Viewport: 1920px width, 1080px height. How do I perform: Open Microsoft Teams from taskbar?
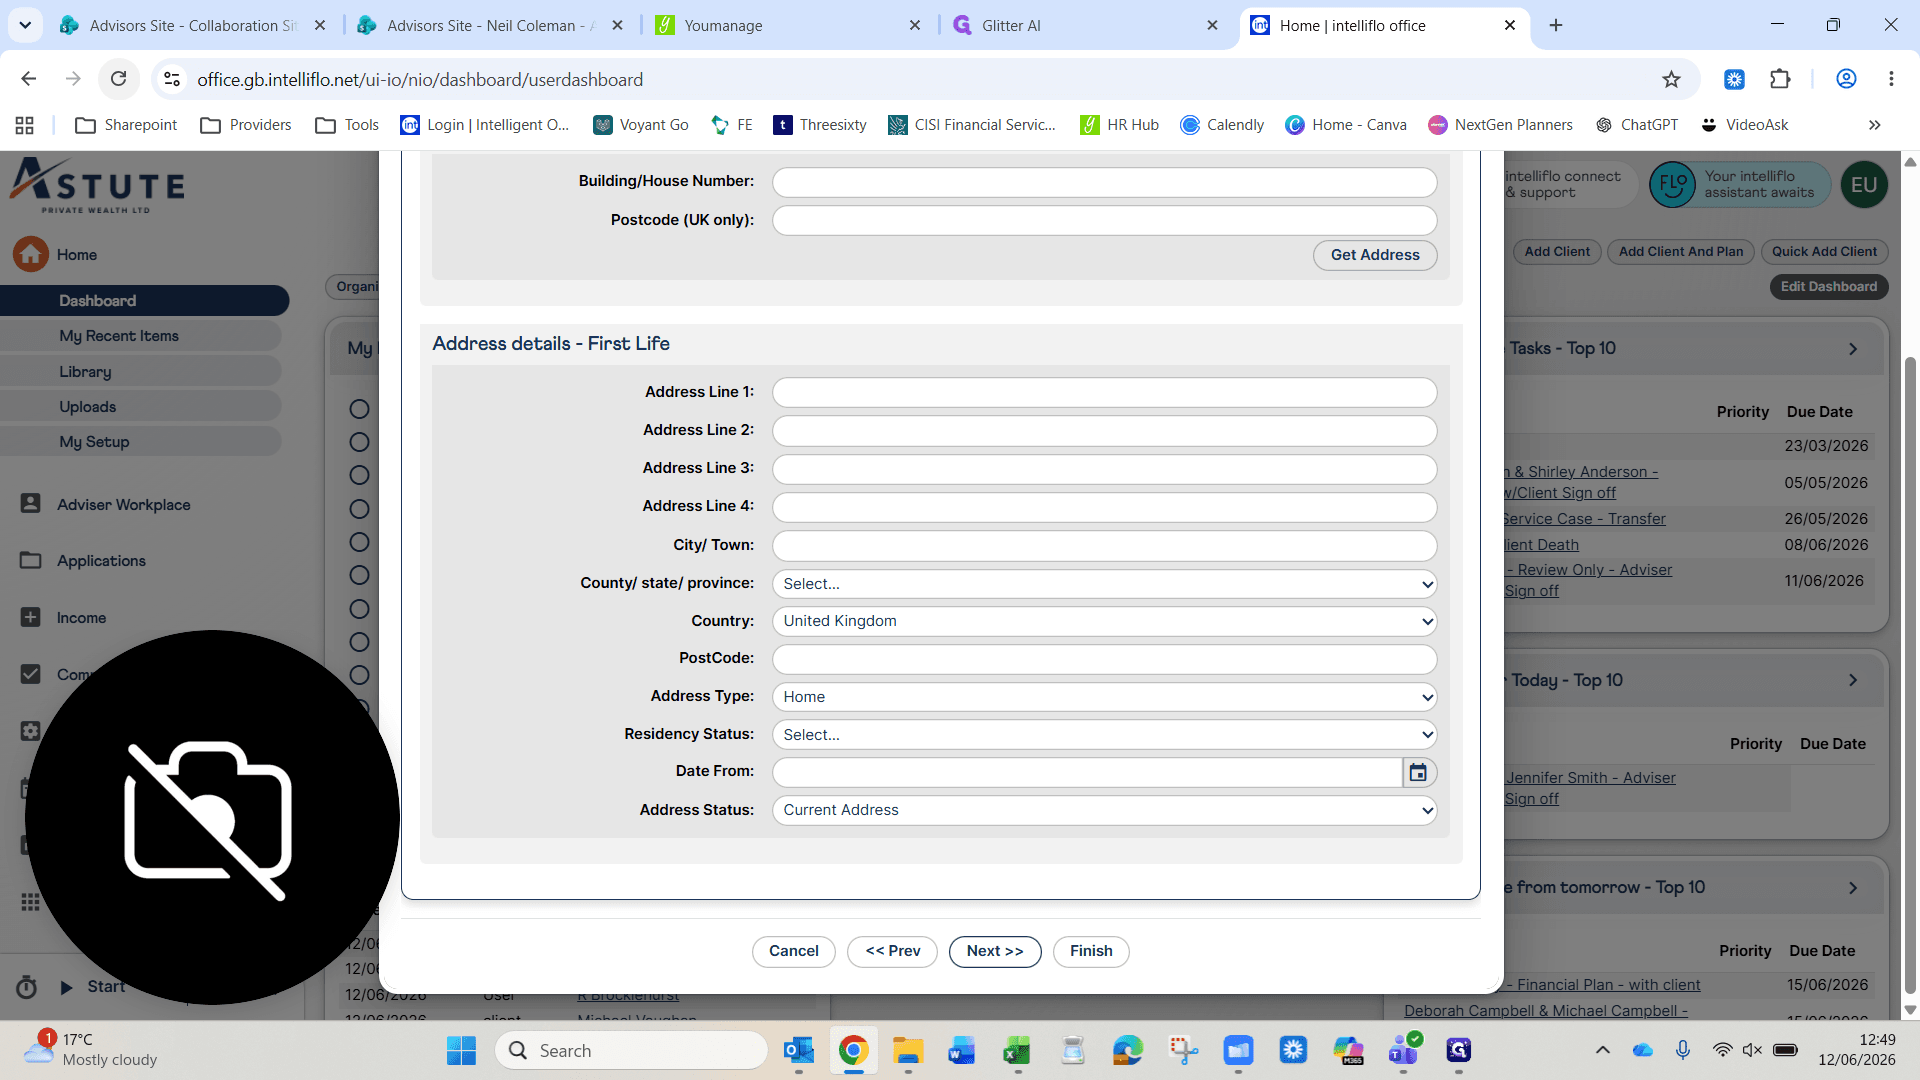(1403, 1050)
